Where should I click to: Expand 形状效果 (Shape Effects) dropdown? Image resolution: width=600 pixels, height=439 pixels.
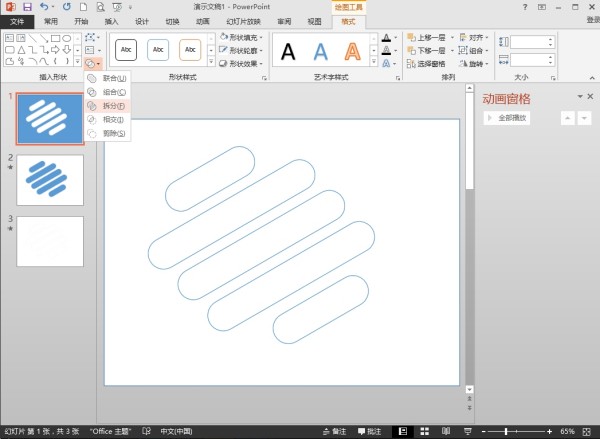tap(244, 63)
